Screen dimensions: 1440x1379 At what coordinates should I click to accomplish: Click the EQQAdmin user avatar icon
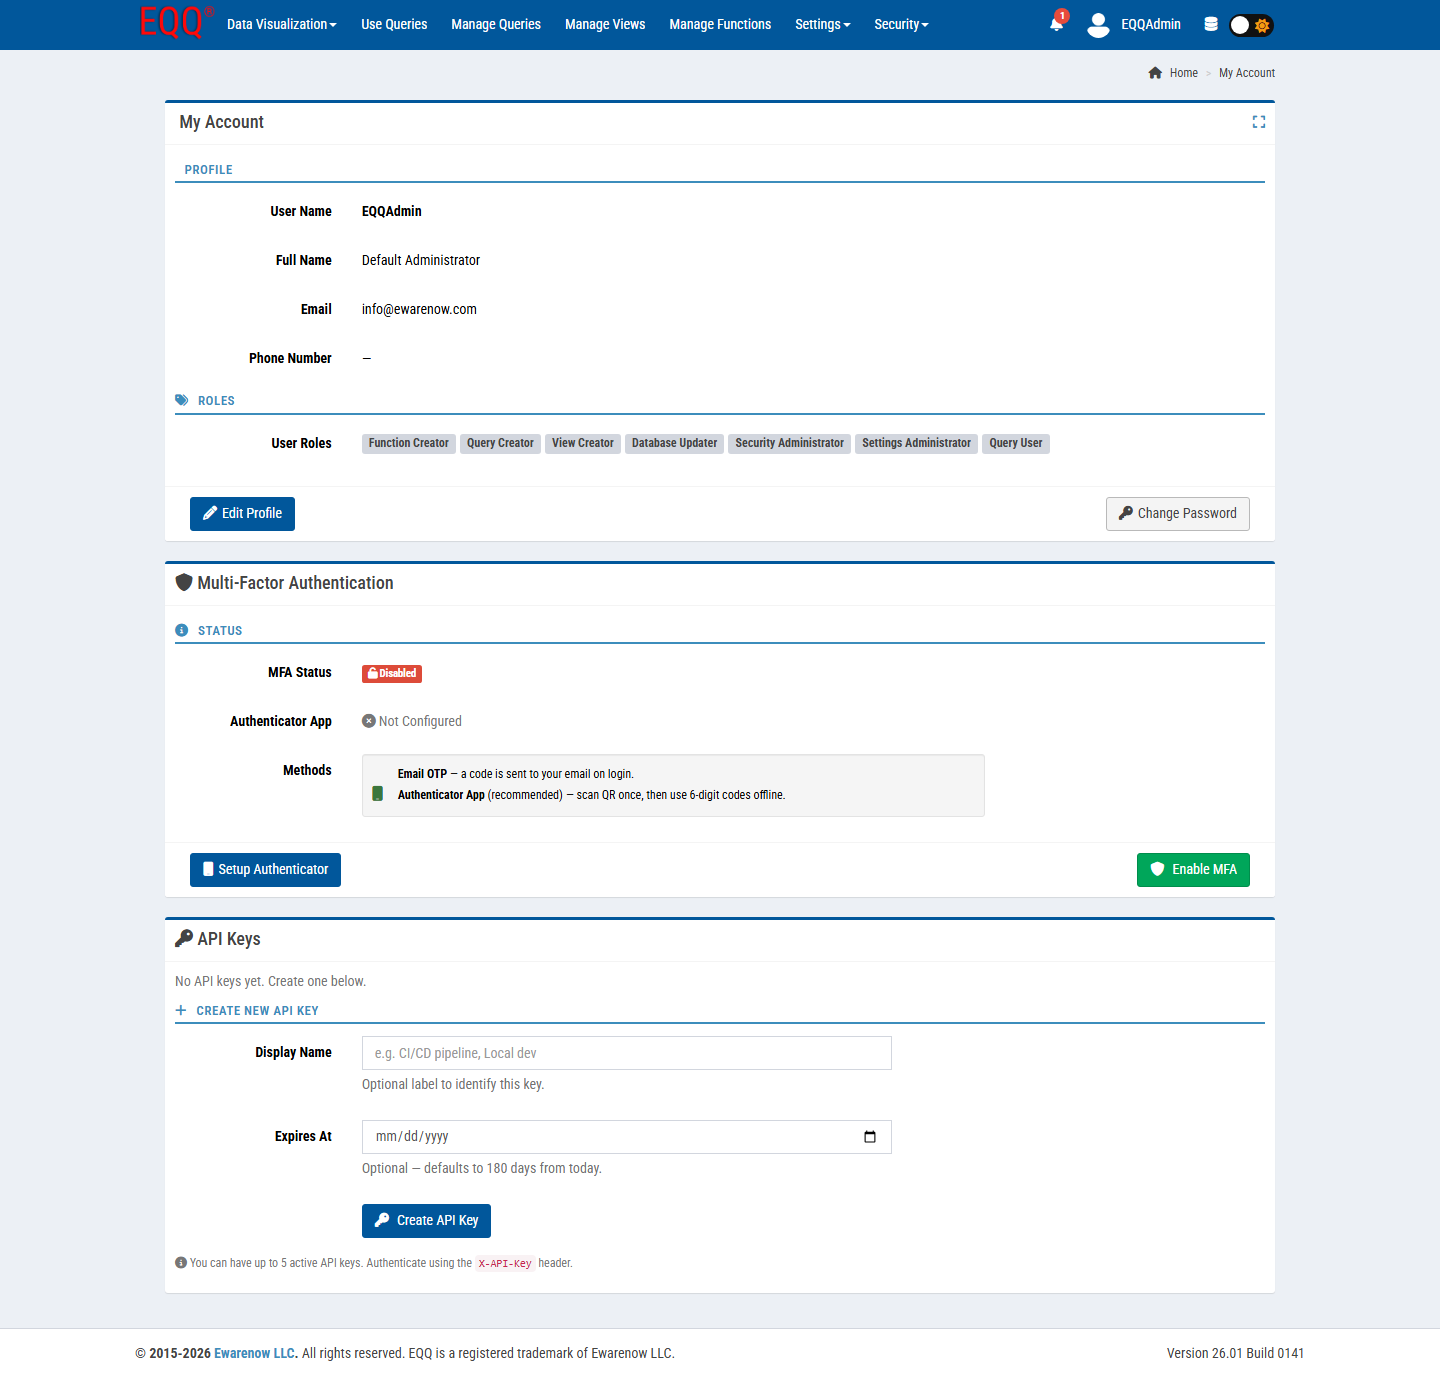tap(1098, 25)
